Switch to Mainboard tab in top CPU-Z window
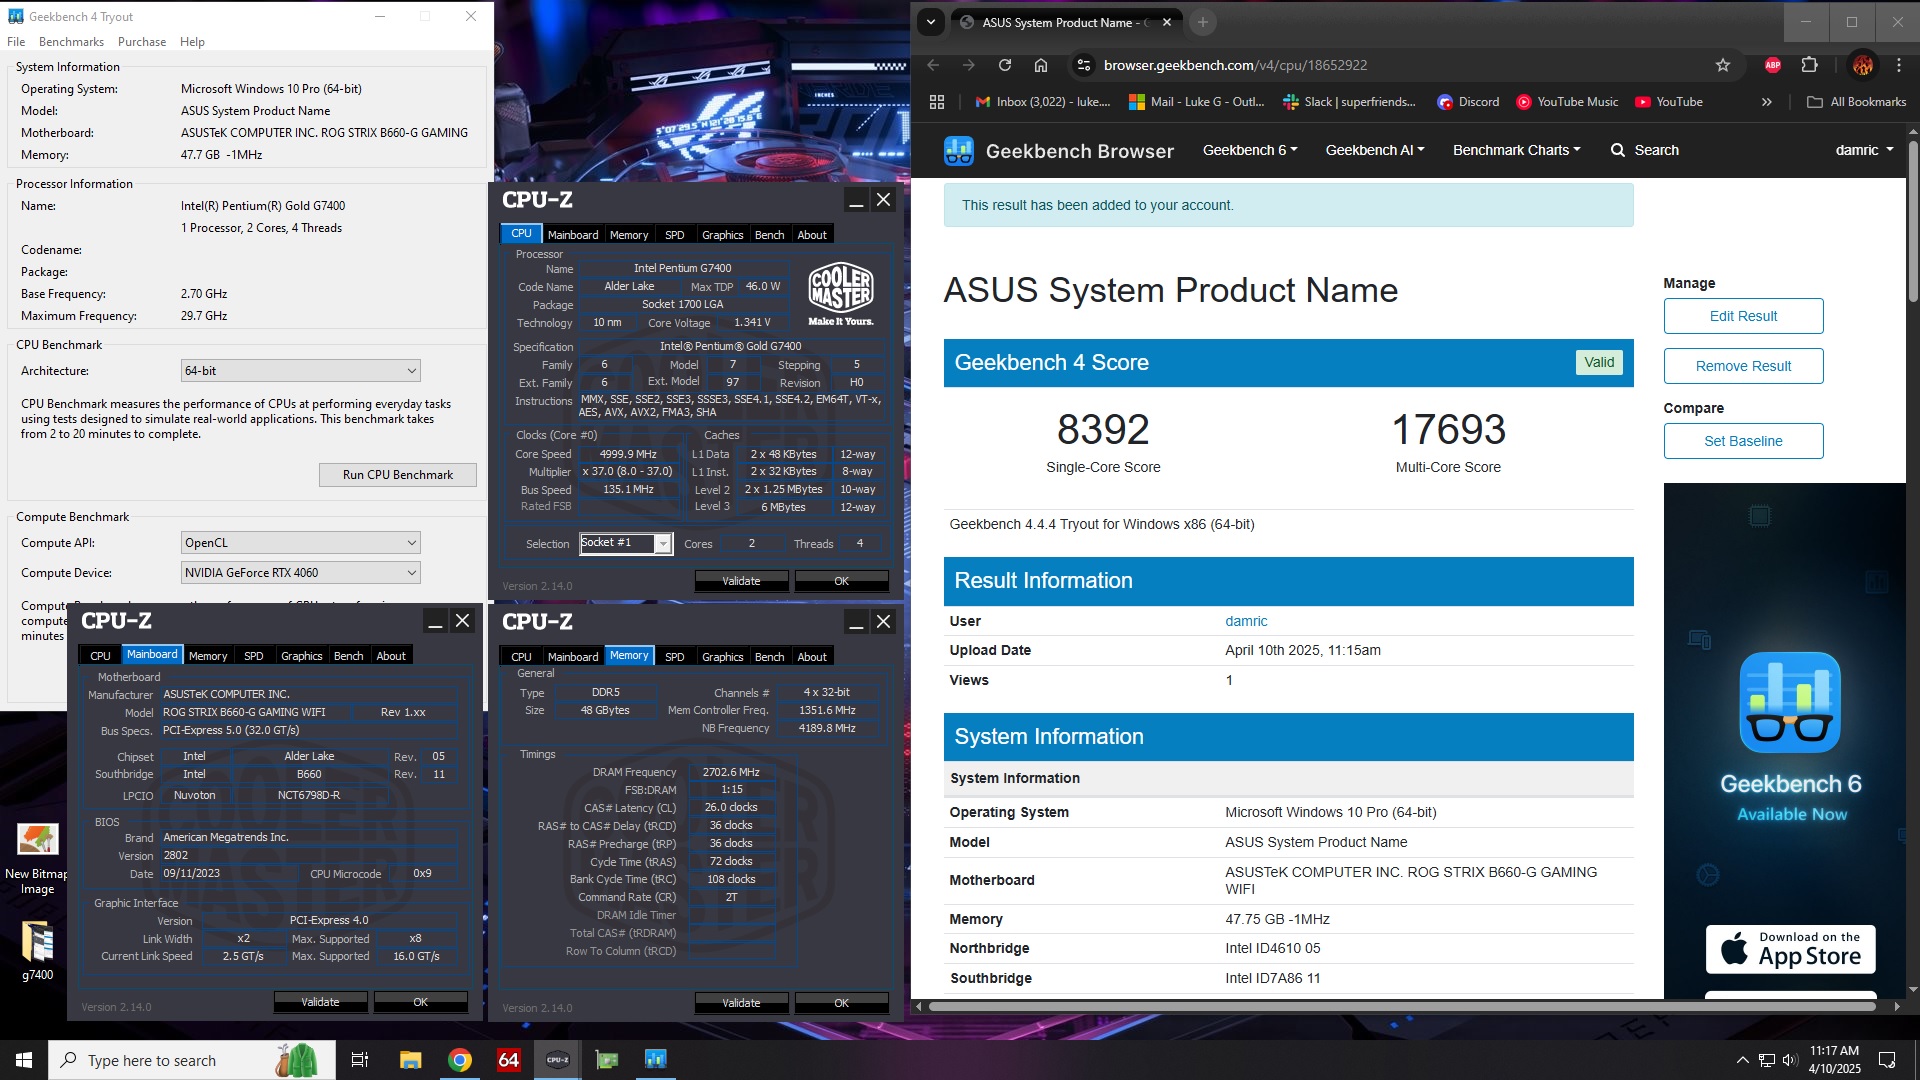Viewport: 1920px width, 1080px height. pyautogui.click(x=573, y=235)
